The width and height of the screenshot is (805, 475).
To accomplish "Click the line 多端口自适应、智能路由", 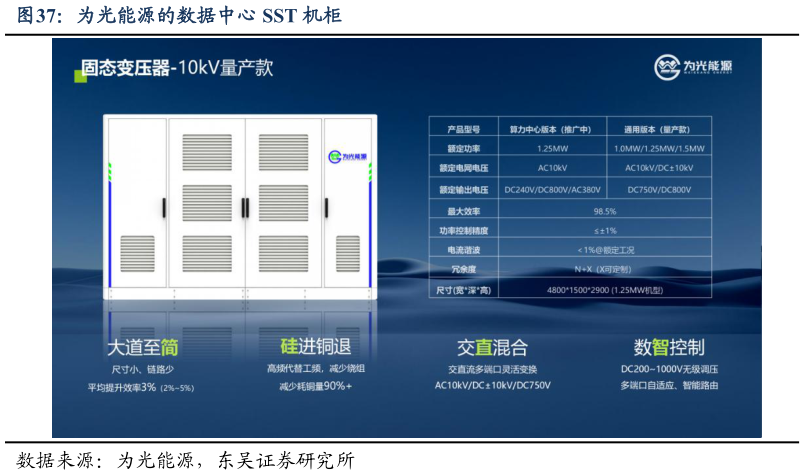I will point(669,385).
